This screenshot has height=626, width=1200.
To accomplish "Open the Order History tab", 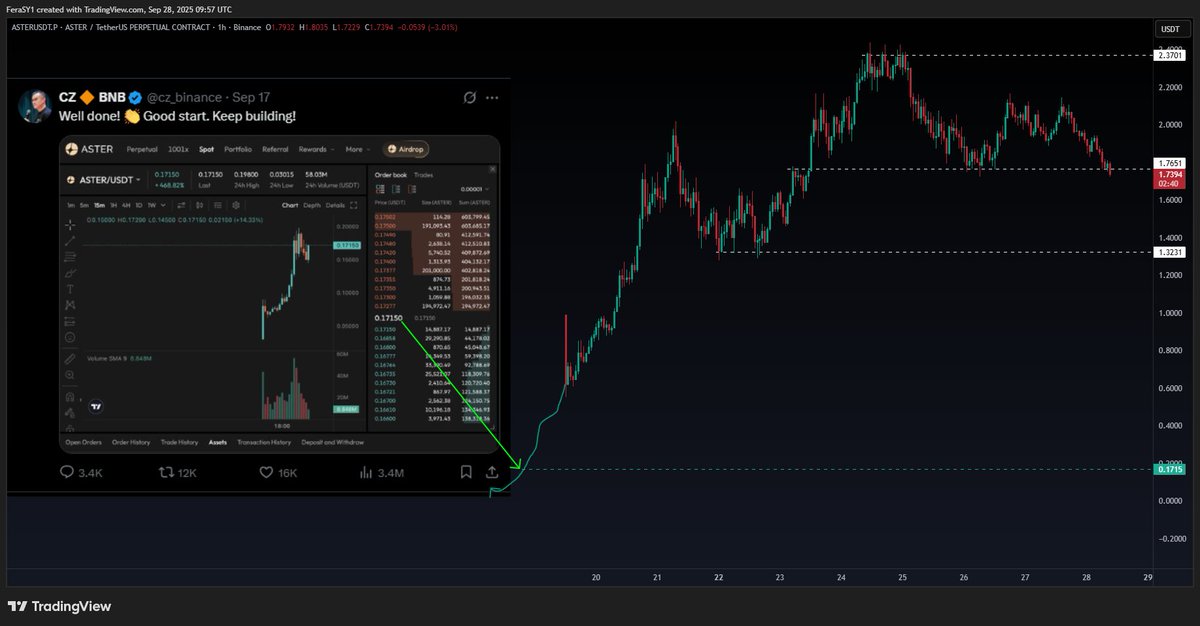I will (131, 442).
